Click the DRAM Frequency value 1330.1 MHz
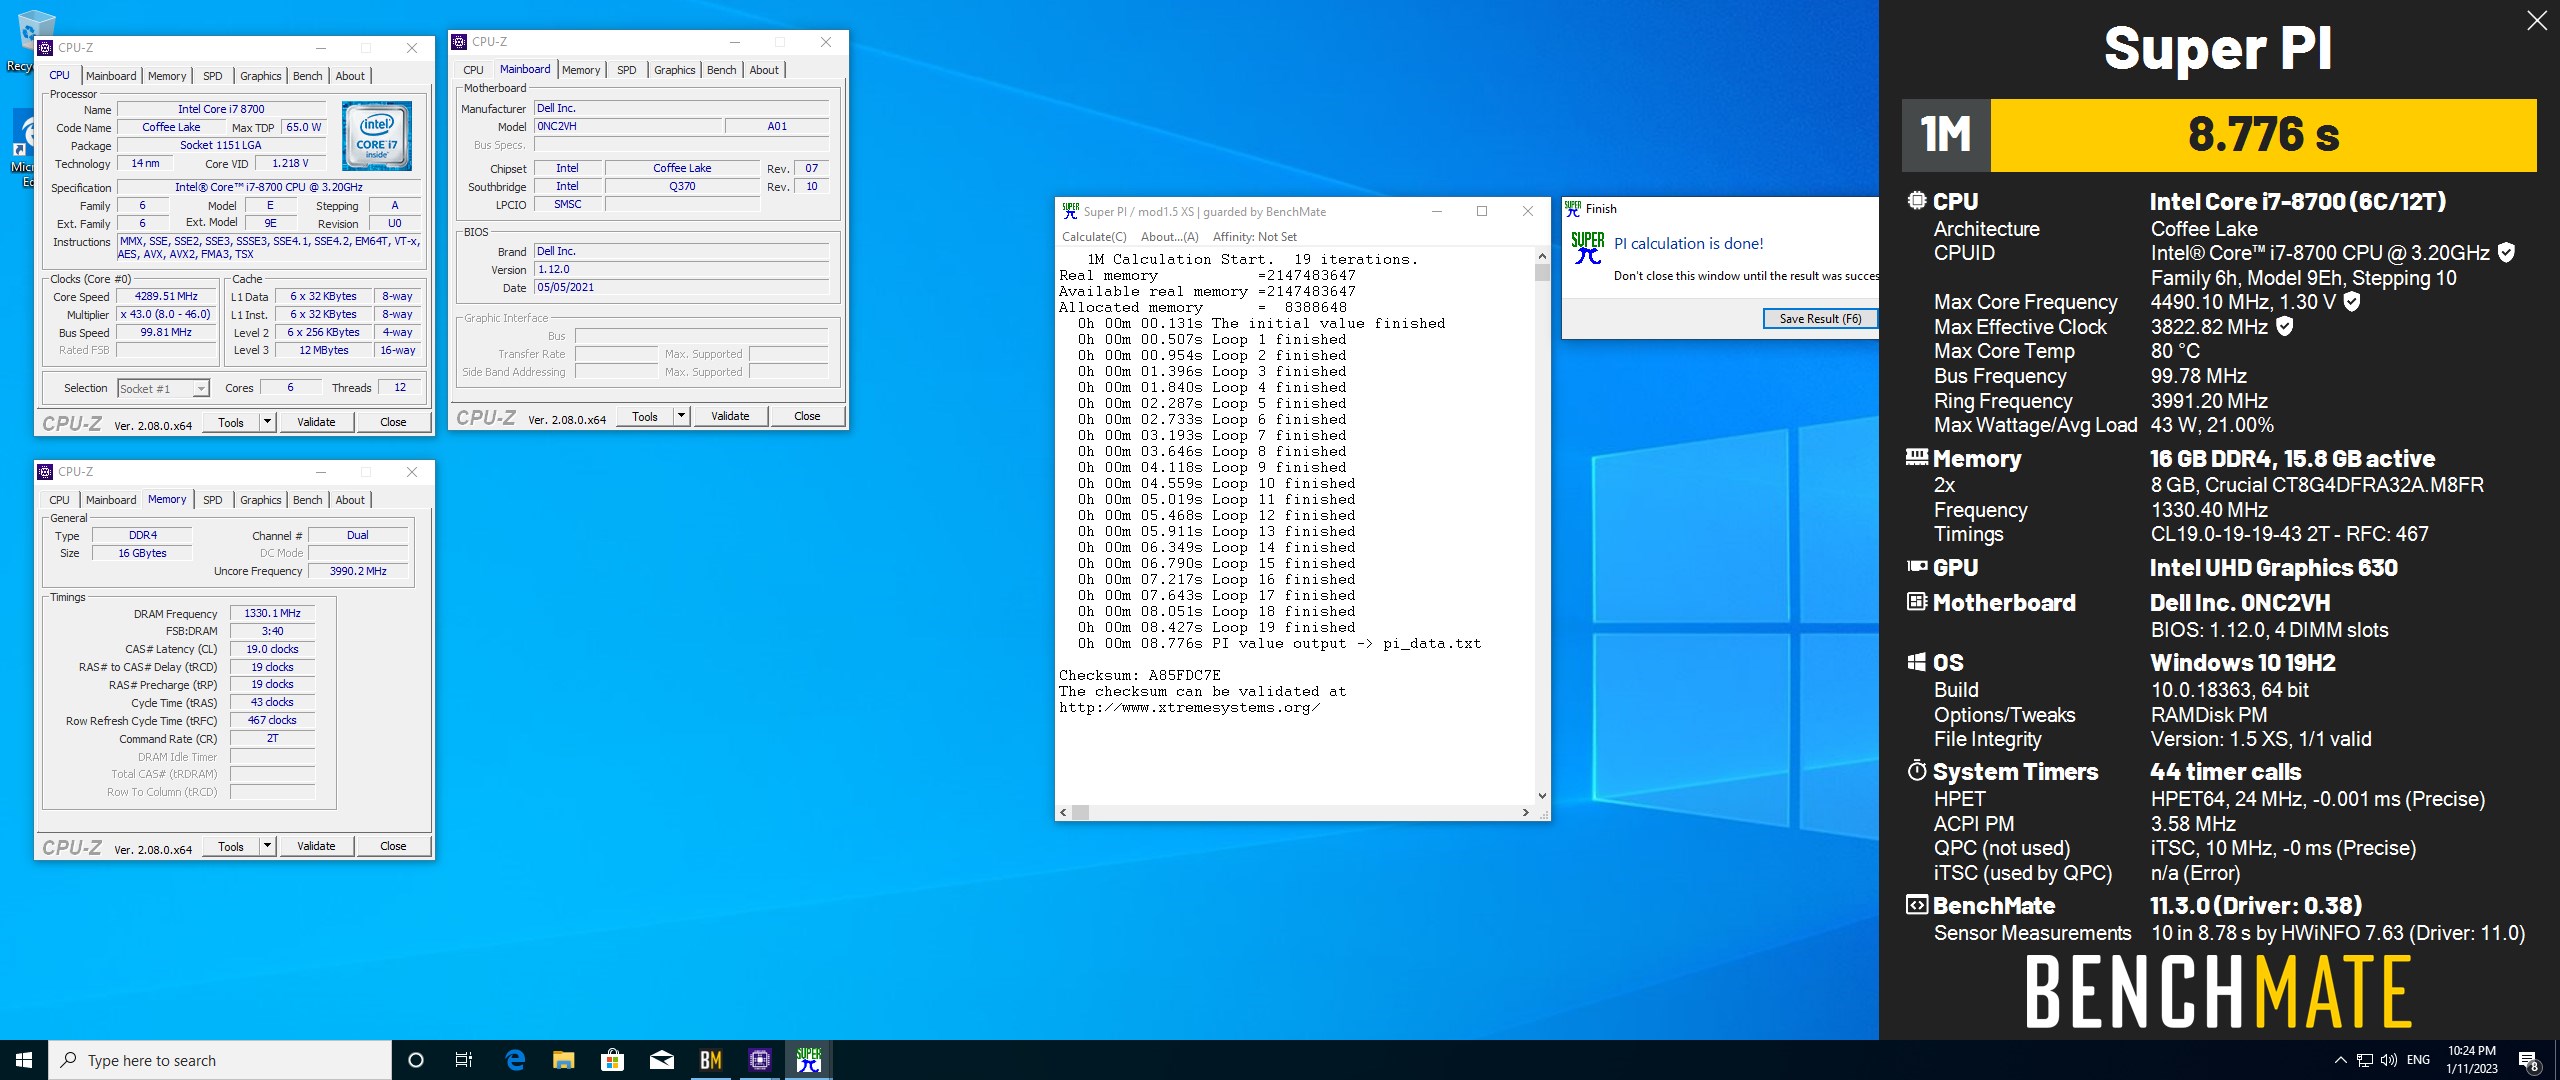 272,613
